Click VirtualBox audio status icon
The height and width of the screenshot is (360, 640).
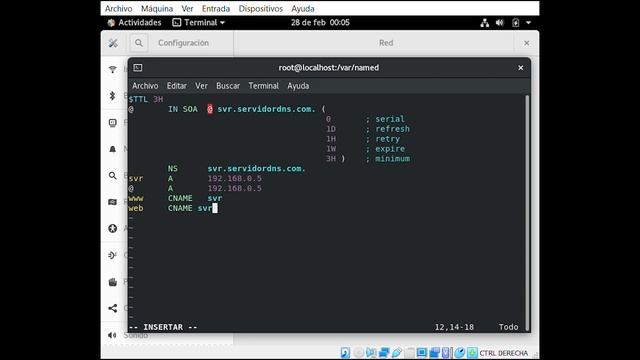coord(371,353)
